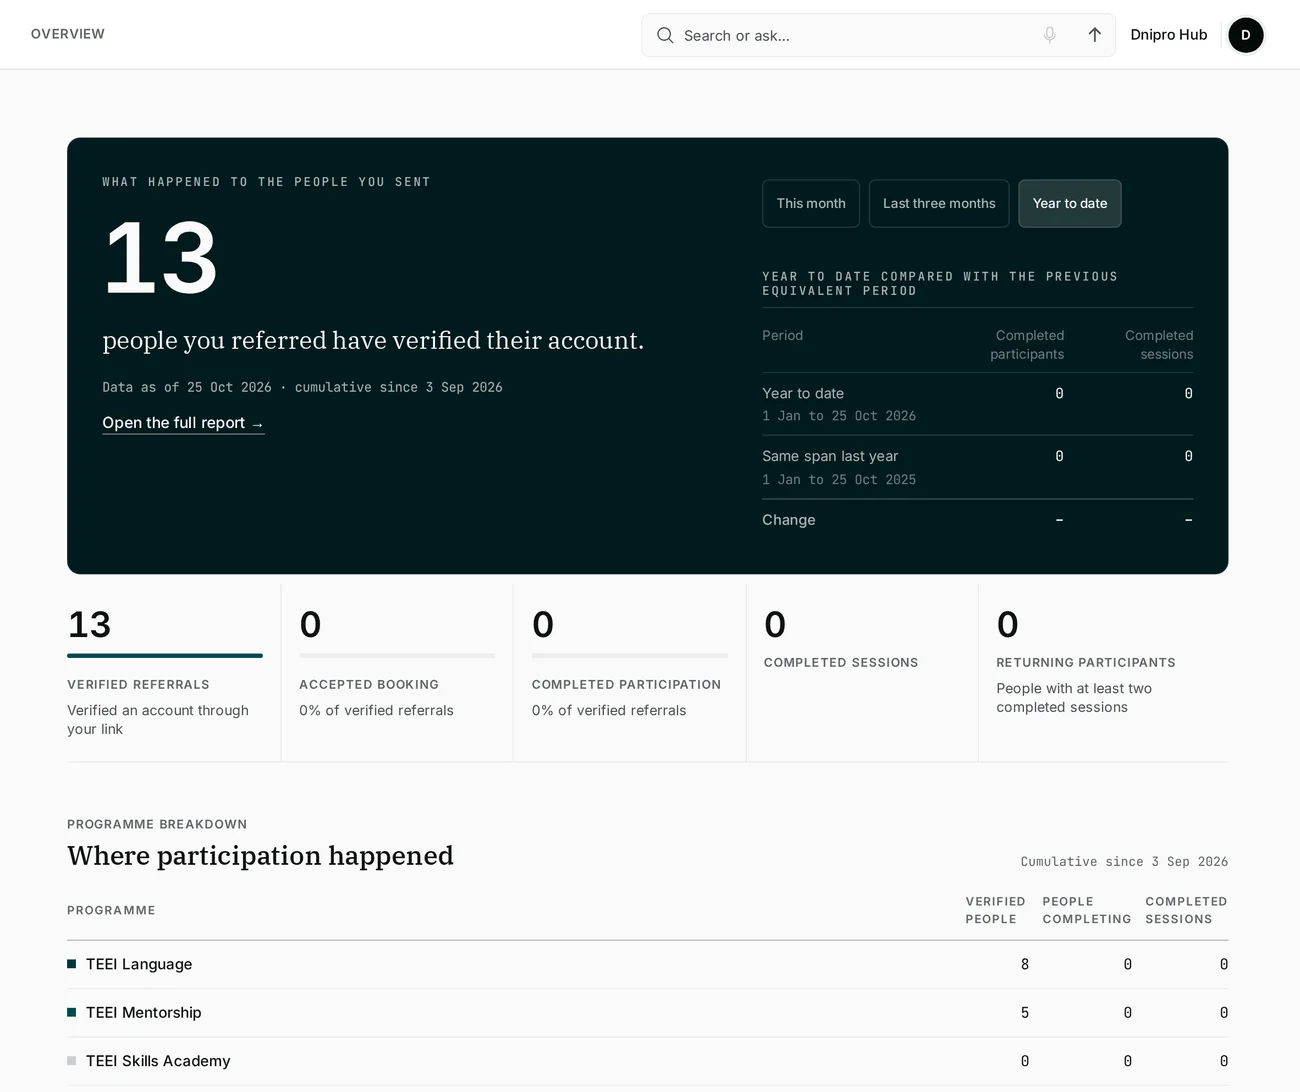Click the Cumulative since 3 Sep 2026 note
This screenshot has width=1300, height=1092.
[x=1124, y=861]
